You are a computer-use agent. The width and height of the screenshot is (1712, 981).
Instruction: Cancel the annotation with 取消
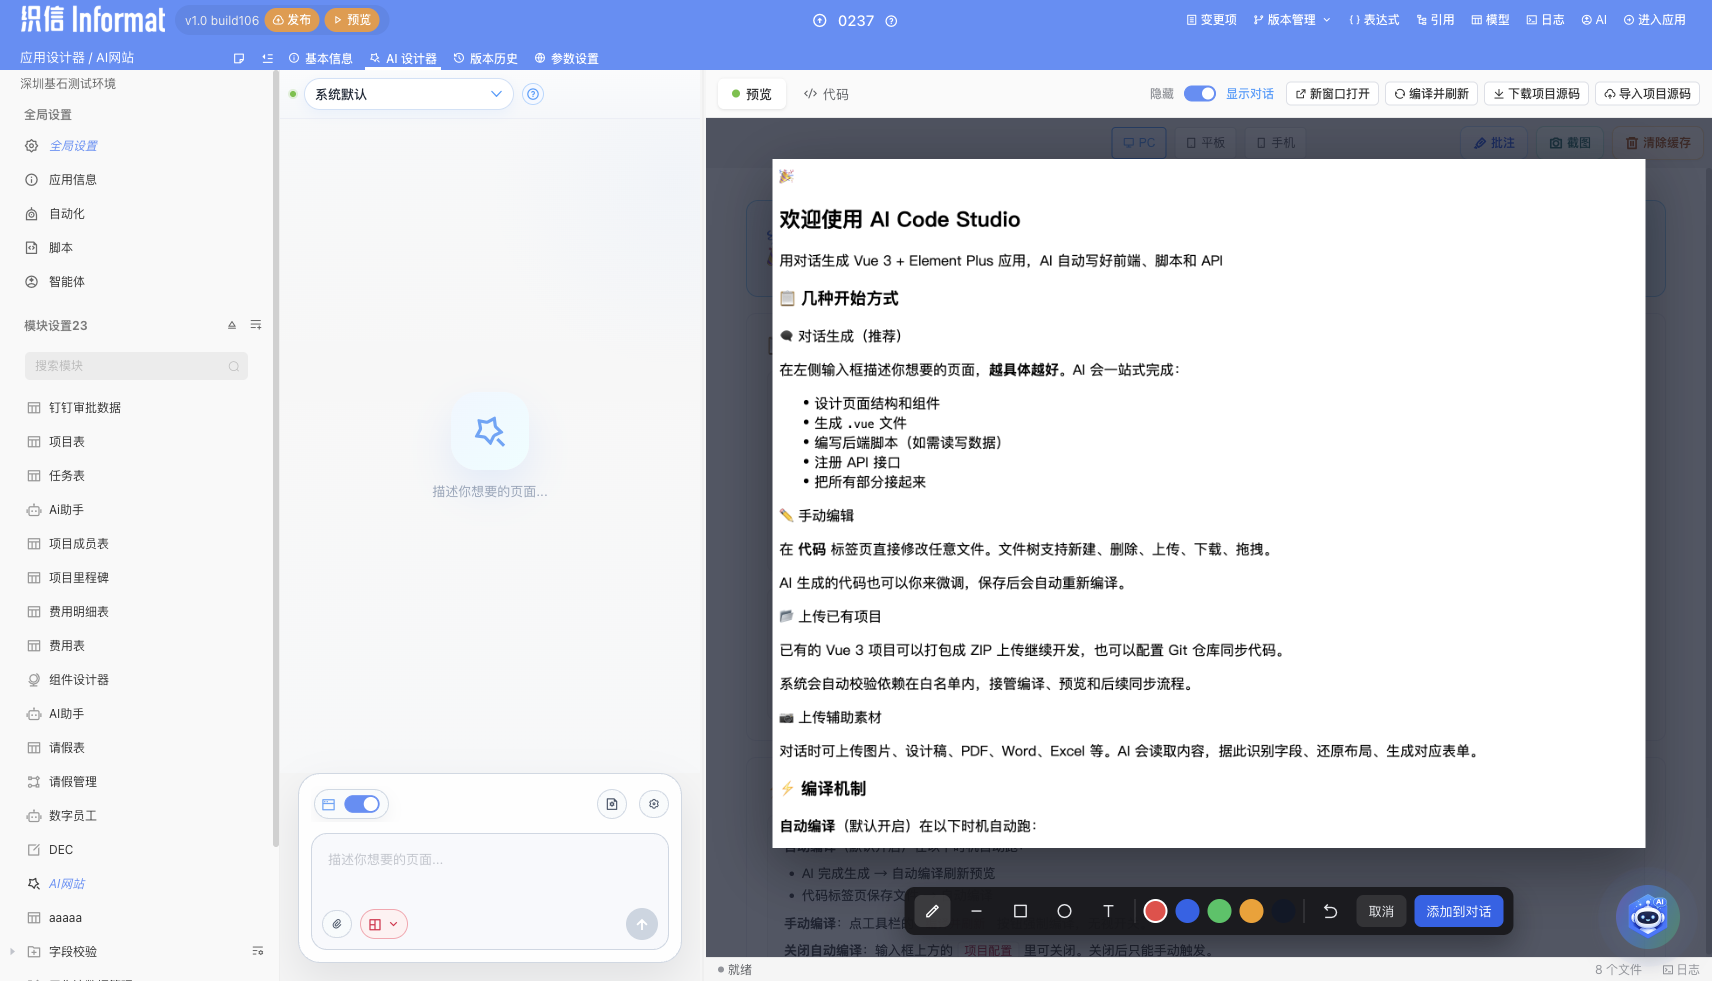1381,911
